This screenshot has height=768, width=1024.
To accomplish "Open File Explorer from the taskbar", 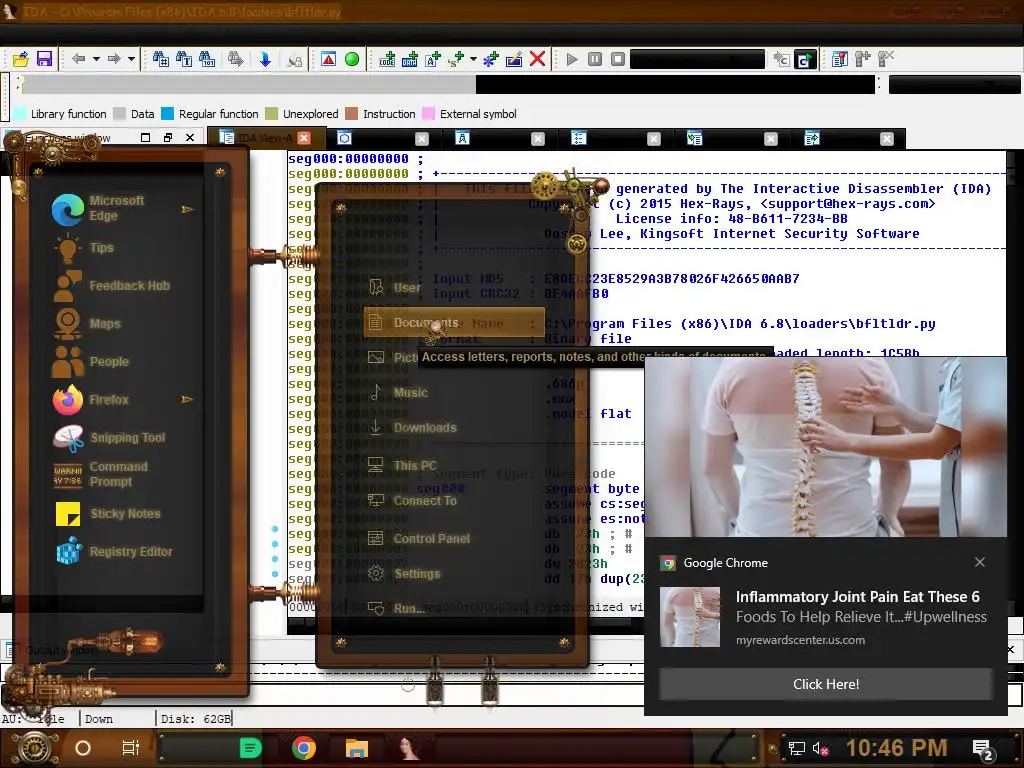I will pos(357,748).
